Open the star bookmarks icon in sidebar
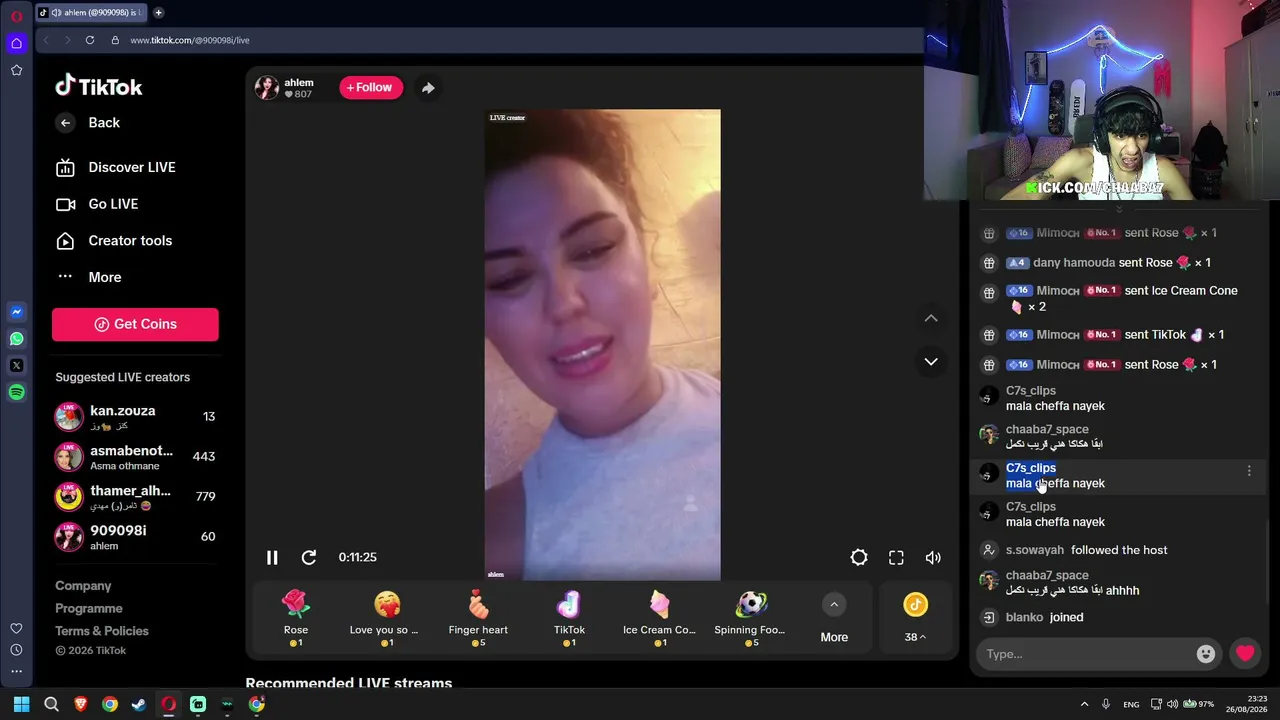This screenshot has width=1280, height=720. point(16,70)
